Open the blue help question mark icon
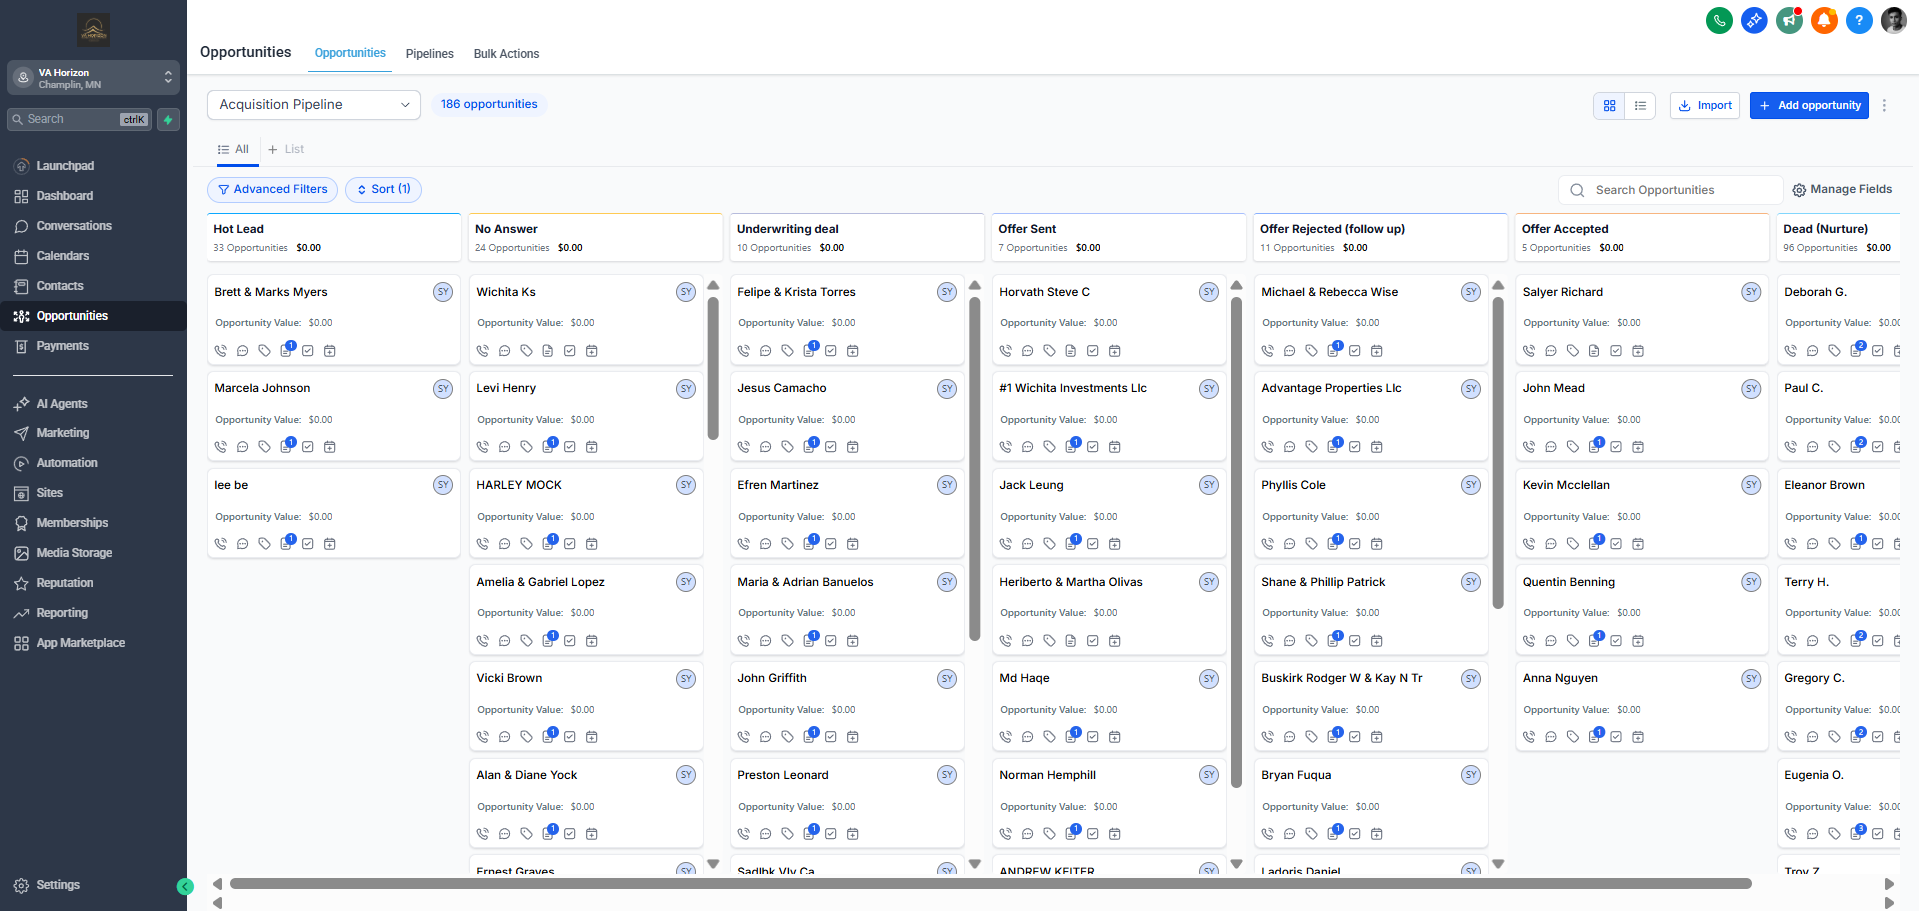Screen dimensions: 1919x911 1859,20
